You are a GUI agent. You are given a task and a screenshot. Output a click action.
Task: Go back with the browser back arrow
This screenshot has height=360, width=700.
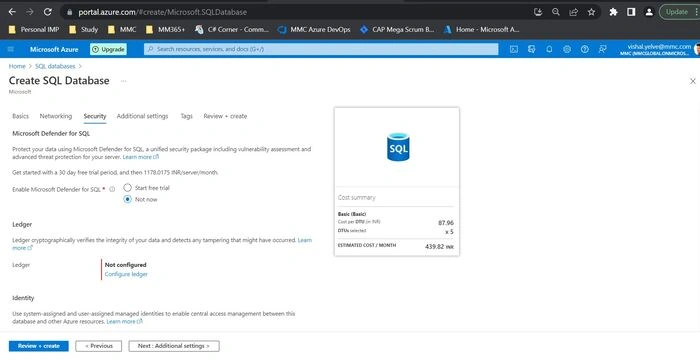click(x=12, y=12)
